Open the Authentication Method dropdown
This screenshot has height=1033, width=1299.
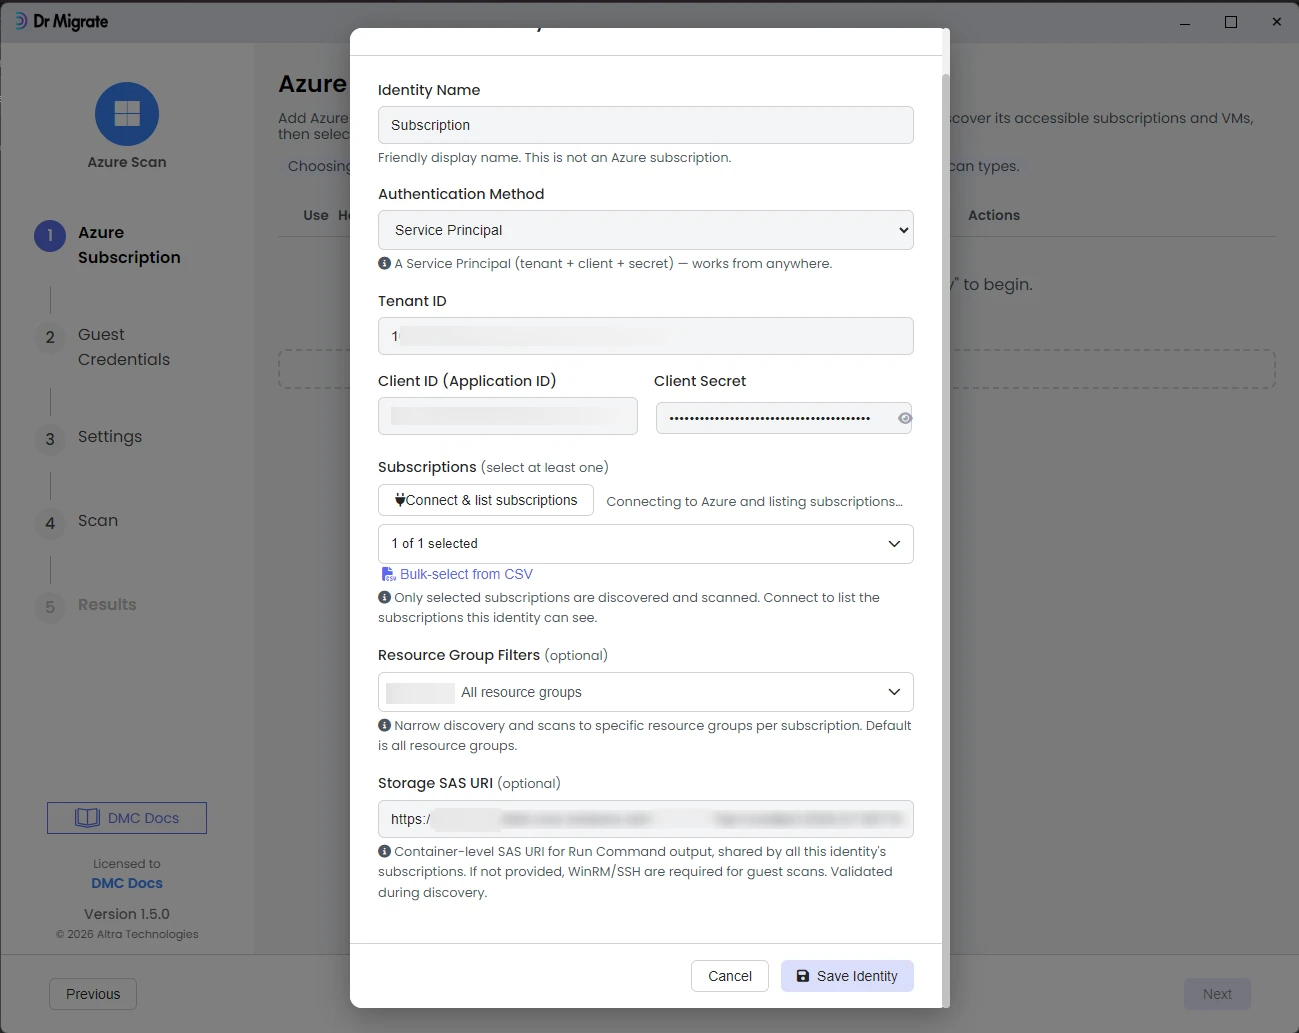[646, 230]
